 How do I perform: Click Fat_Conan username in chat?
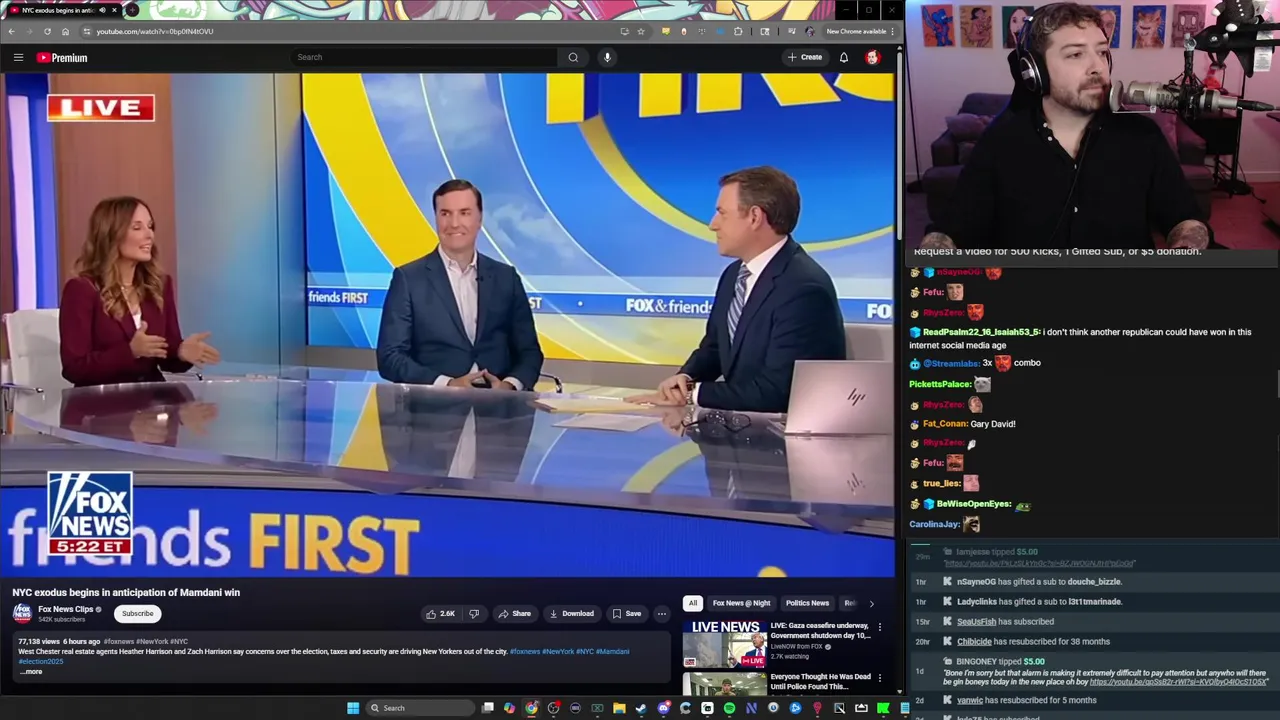coord(944,424)
